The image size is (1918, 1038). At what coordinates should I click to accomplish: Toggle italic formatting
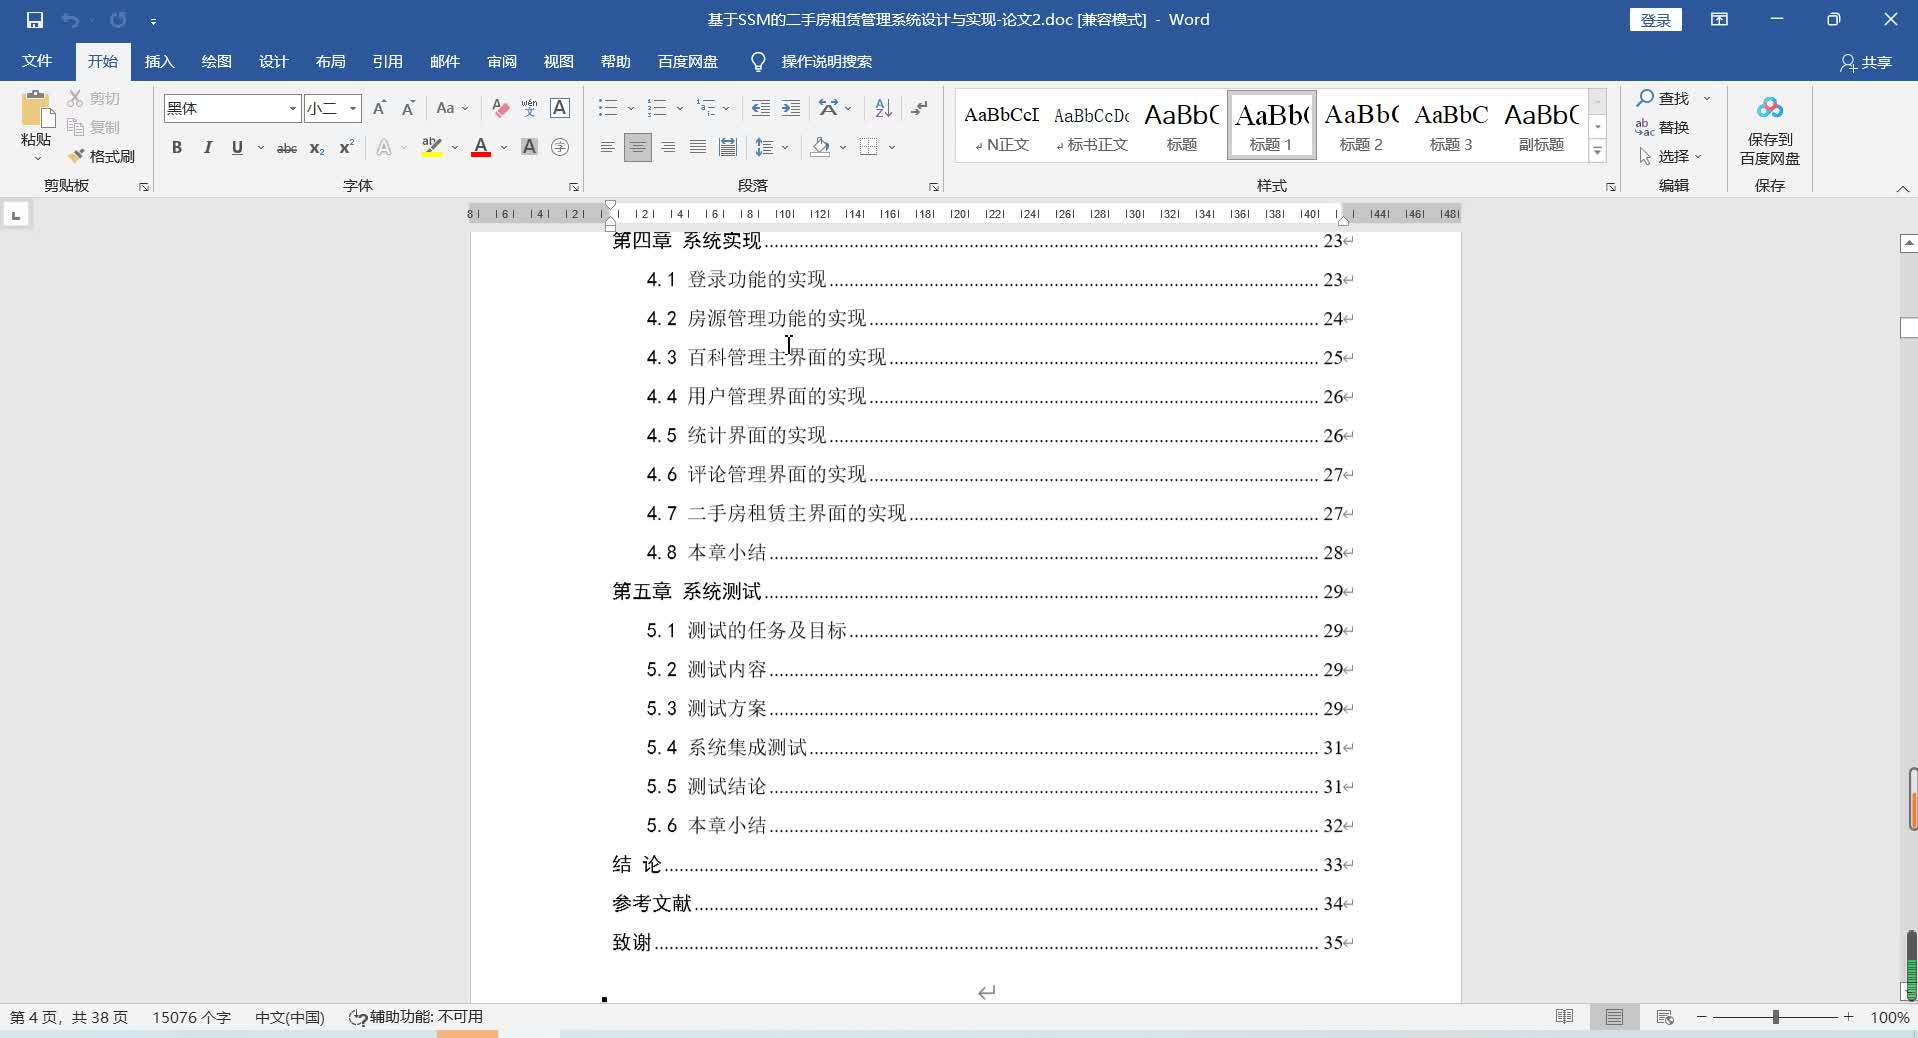click(x=207, y=148)
